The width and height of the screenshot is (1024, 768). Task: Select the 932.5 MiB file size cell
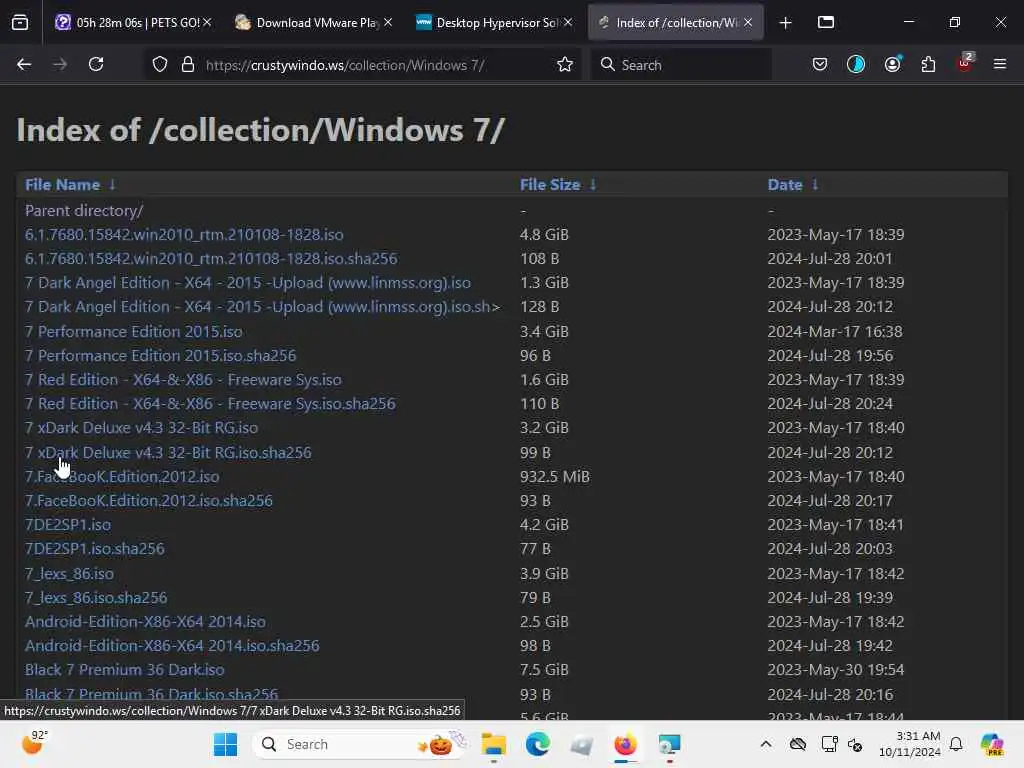point(554,477)
